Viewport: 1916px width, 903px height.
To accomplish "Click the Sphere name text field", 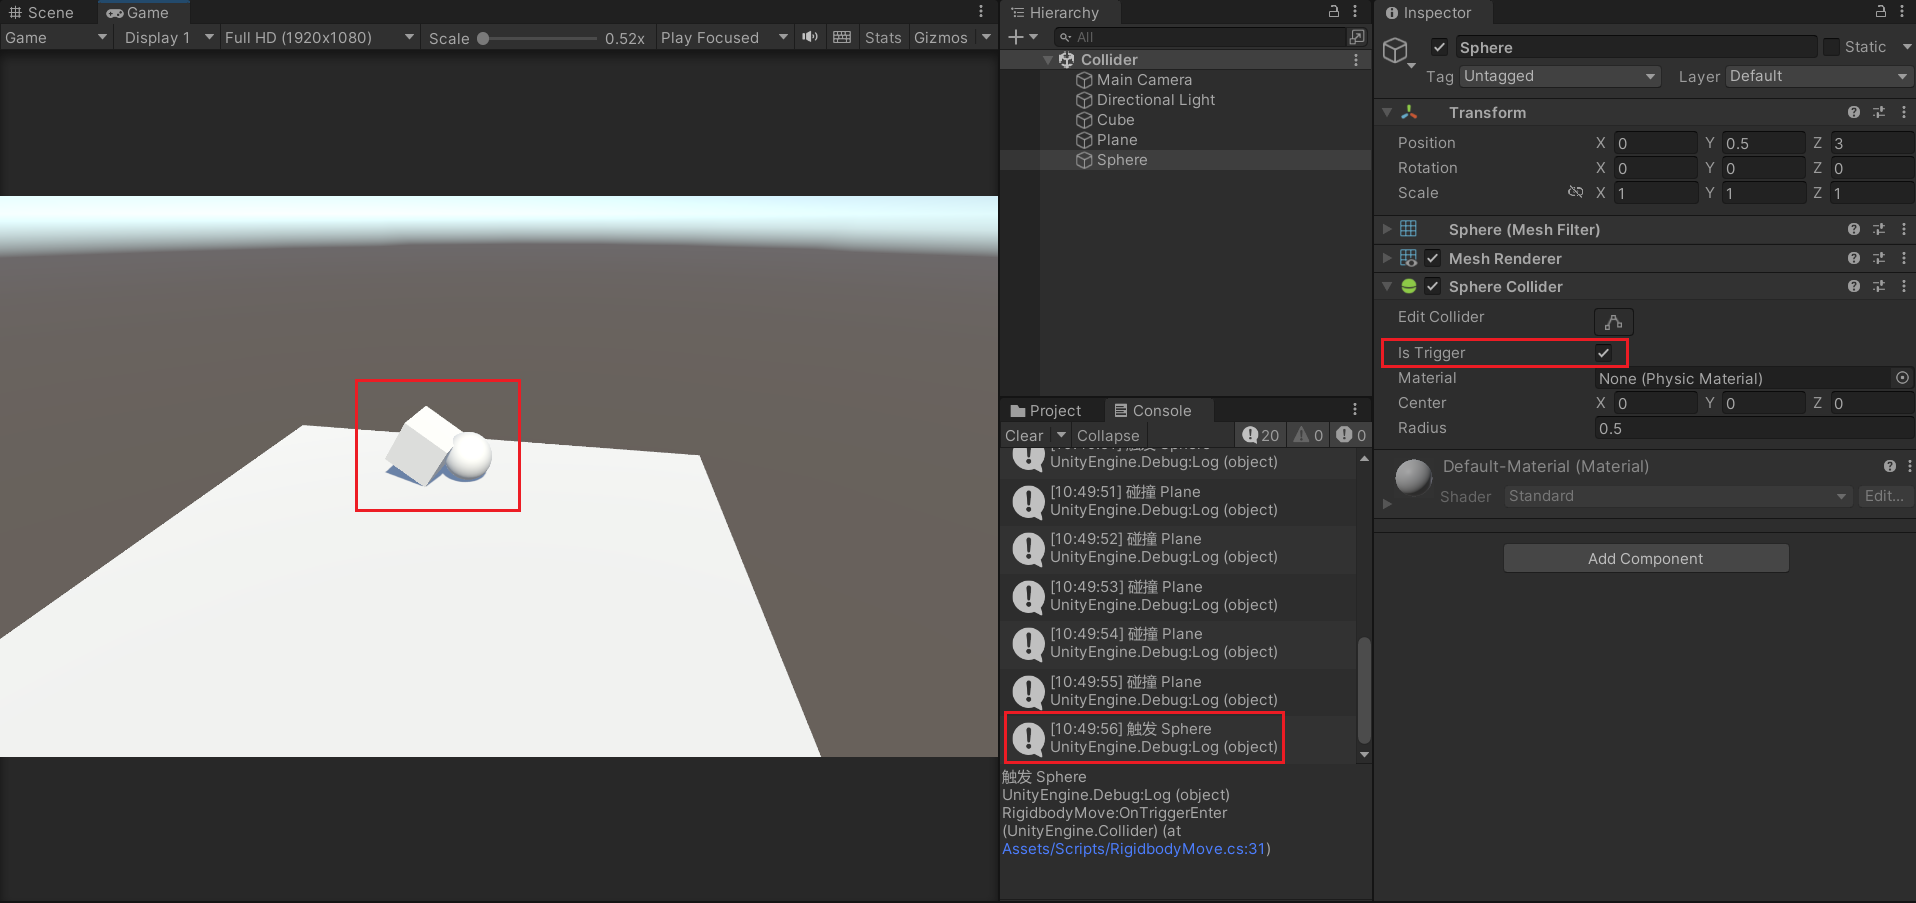I will [x=1635, y=47].
